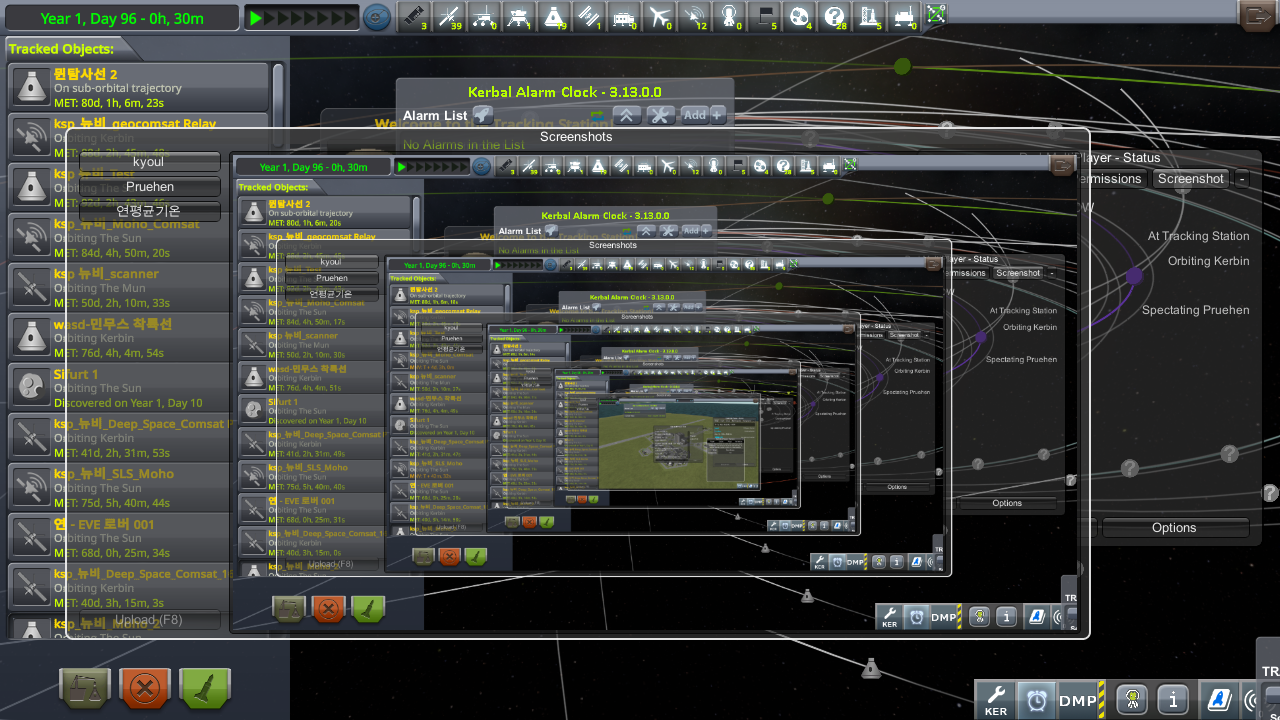Toggle the probes filter showing 39

[x=448, y=16]
